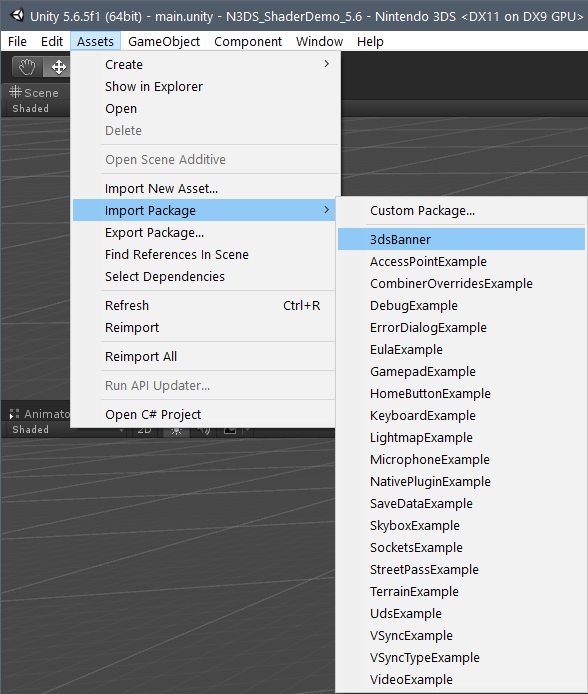Import the NativePluginExample package
588x694 pixels.
(461, 482)
